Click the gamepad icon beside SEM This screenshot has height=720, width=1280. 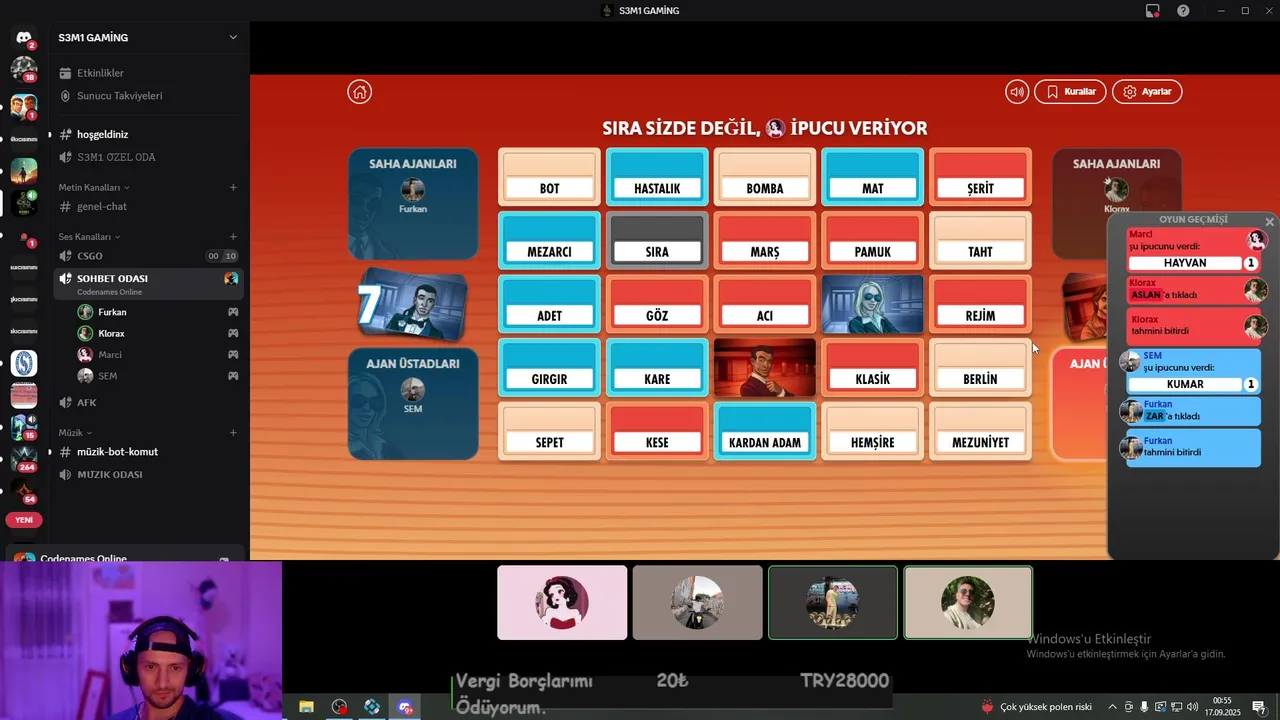233,376
